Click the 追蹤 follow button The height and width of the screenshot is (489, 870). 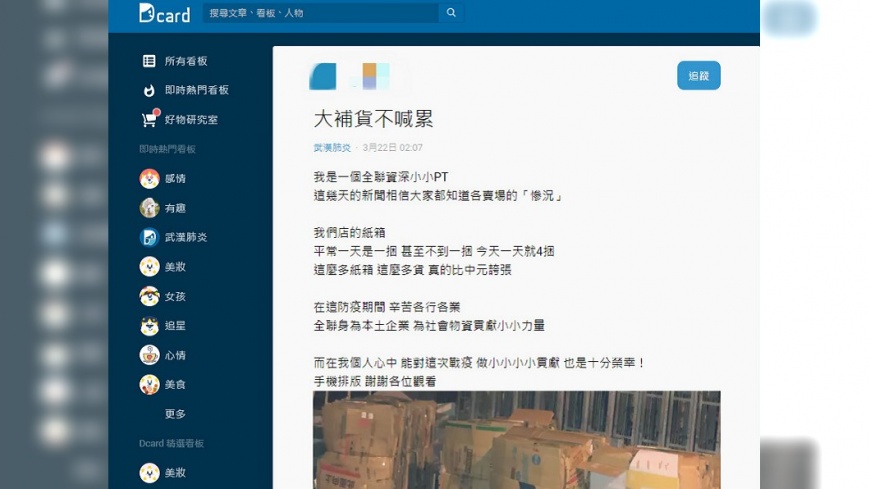point(699,75)
